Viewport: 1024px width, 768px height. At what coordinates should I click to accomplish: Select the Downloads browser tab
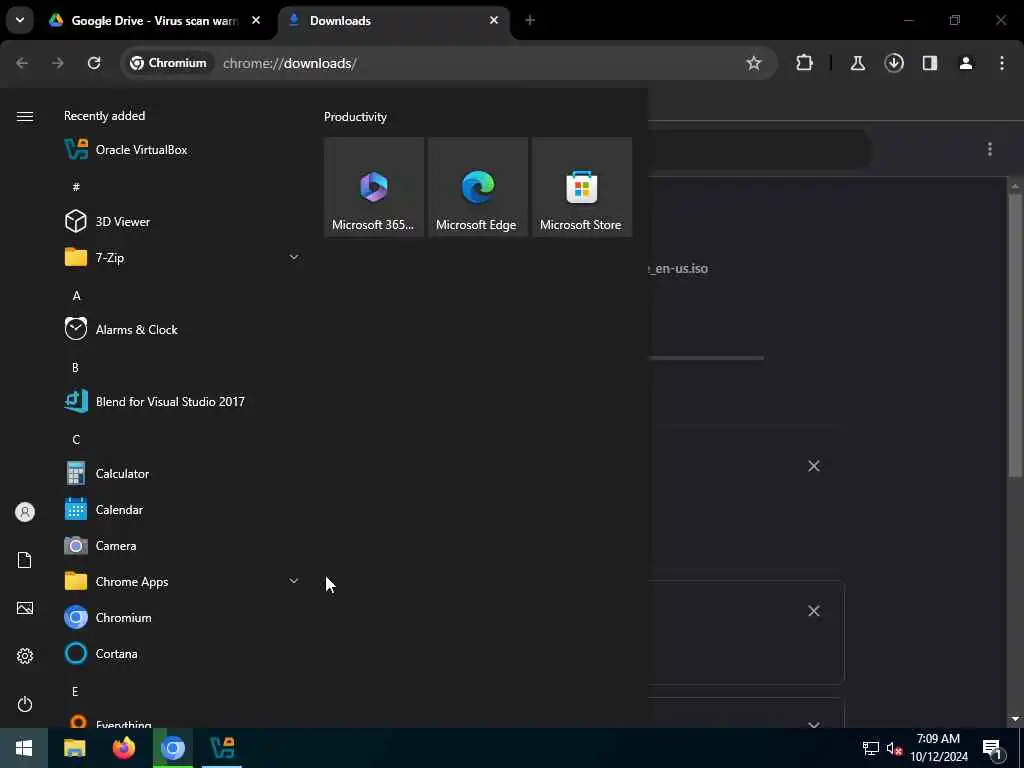click(x=394, y=21)
